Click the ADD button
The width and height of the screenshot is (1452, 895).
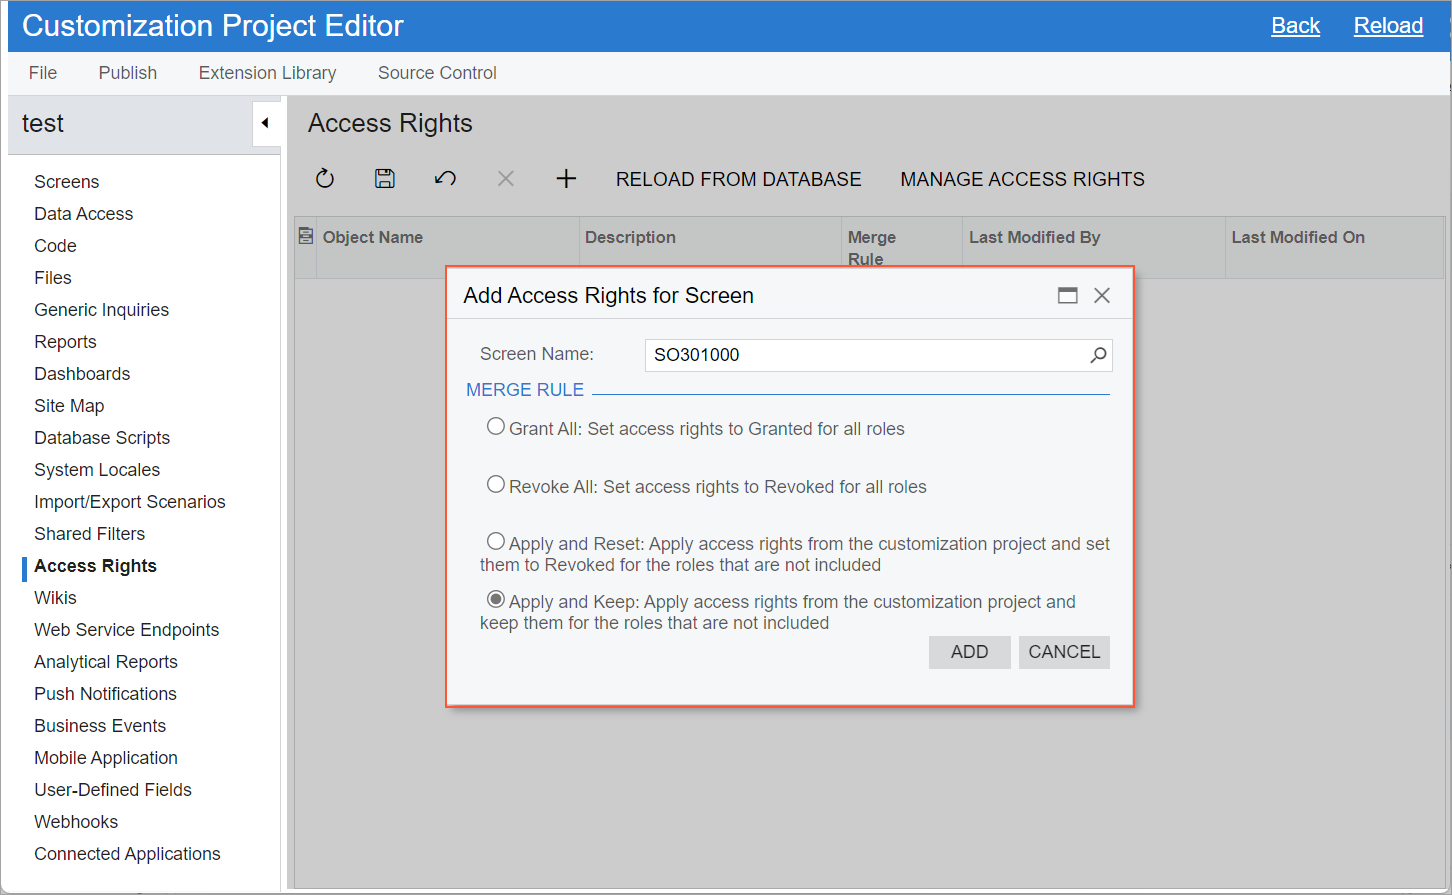coord(970,652)
